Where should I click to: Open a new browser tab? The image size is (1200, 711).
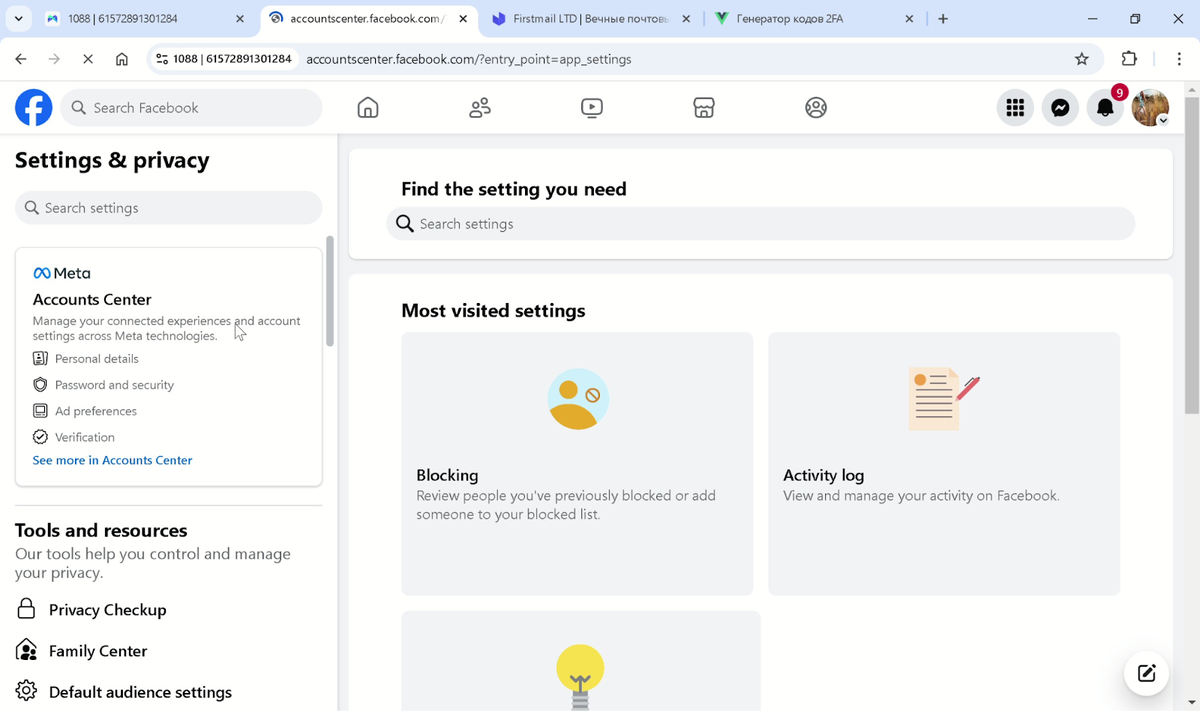pos(943,18)
